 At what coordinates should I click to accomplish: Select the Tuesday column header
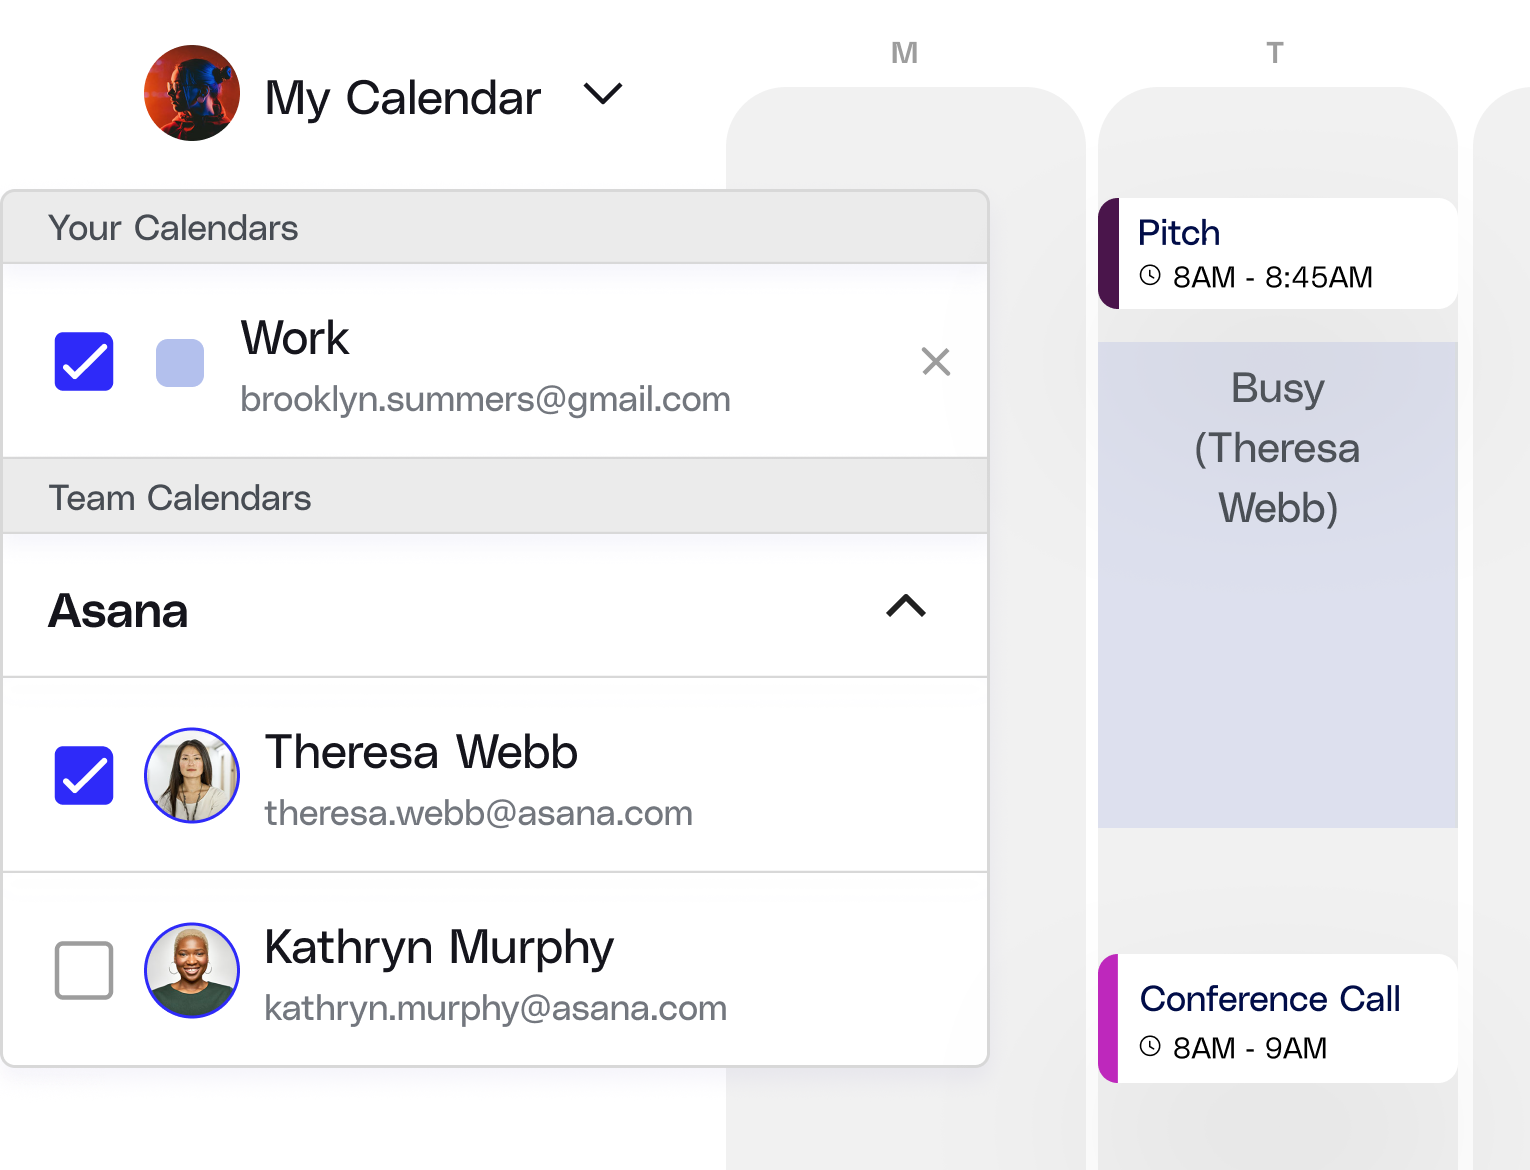point(1275,52)
